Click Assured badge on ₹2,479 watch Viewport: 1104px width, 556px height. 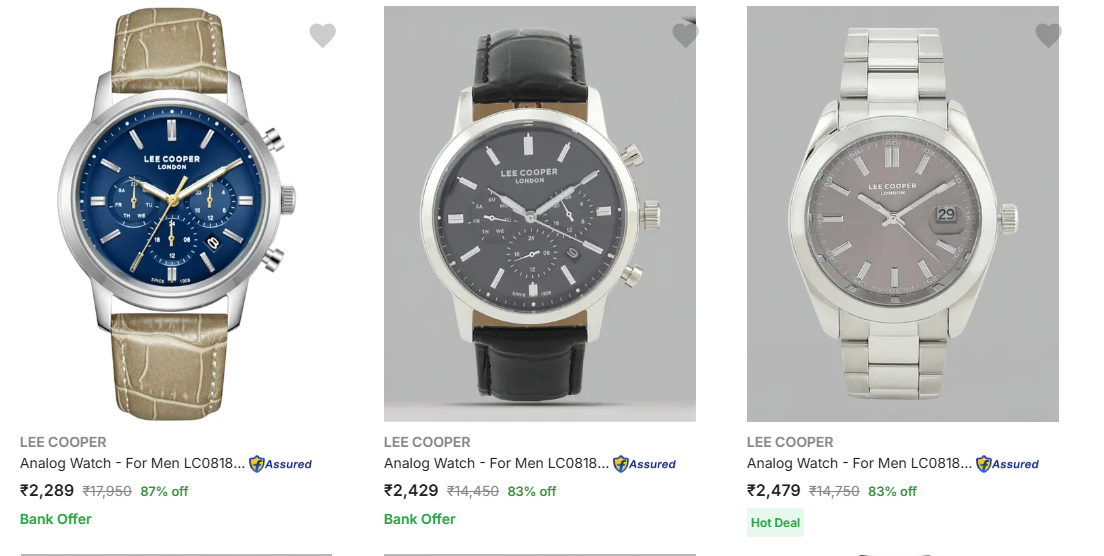(x=1007, y=464)
